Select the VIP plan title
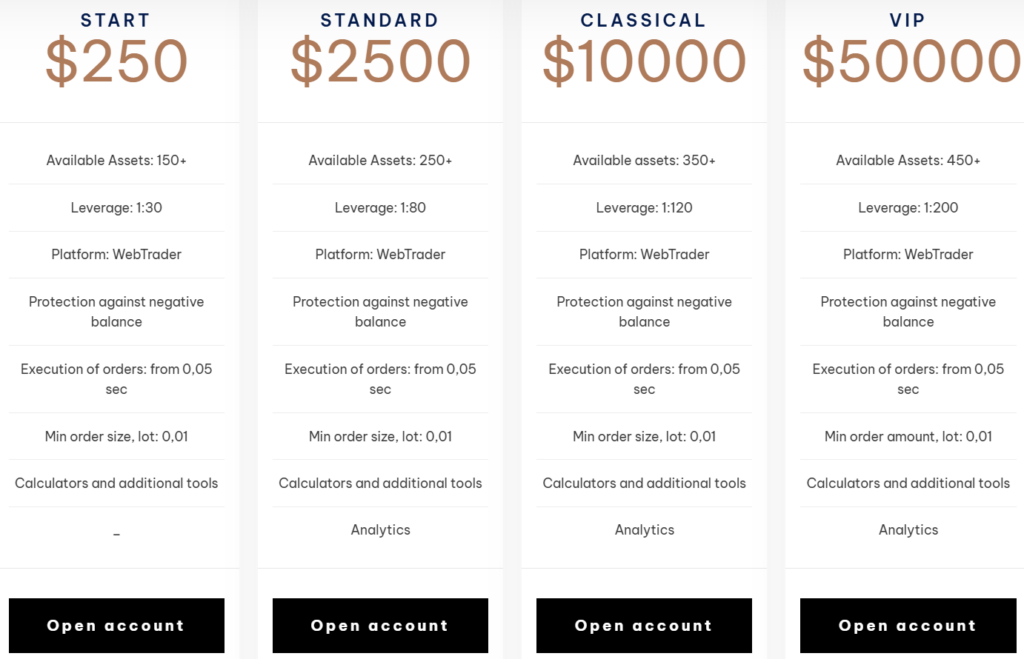The height and width of the screenshot is (659, 1024). point(908,20)
